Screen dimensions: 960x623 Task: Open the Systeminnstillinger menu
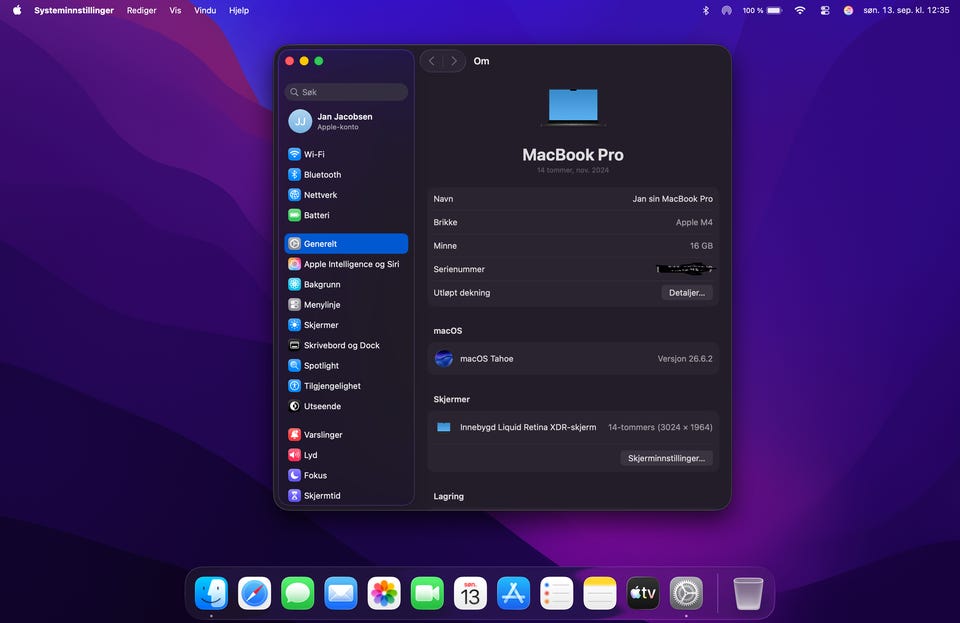(74, 10)
